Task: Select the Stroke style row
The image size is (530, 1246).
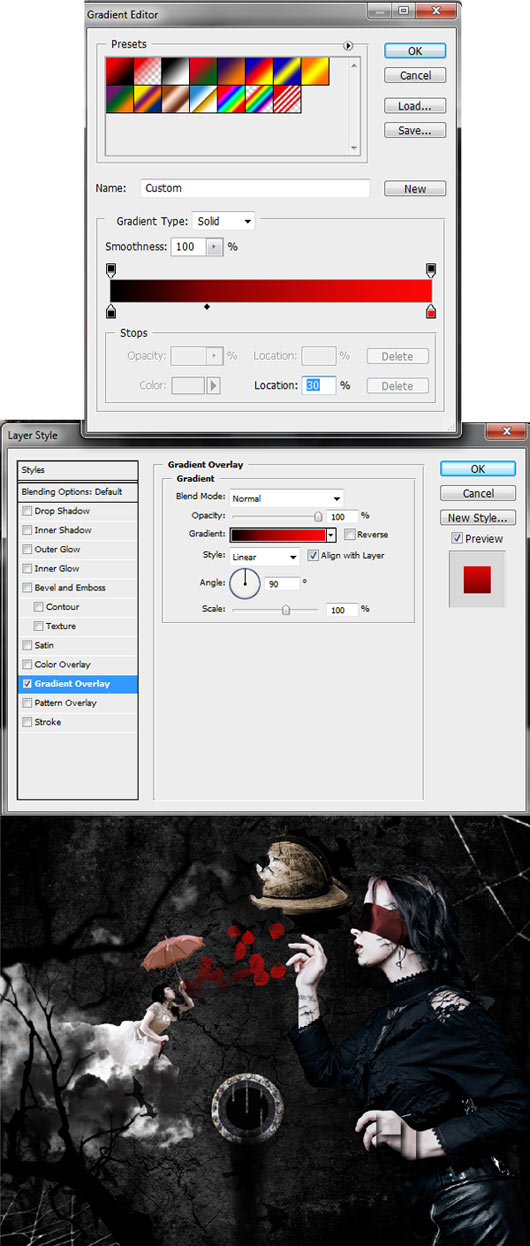Action: click(x=78, y=722)
